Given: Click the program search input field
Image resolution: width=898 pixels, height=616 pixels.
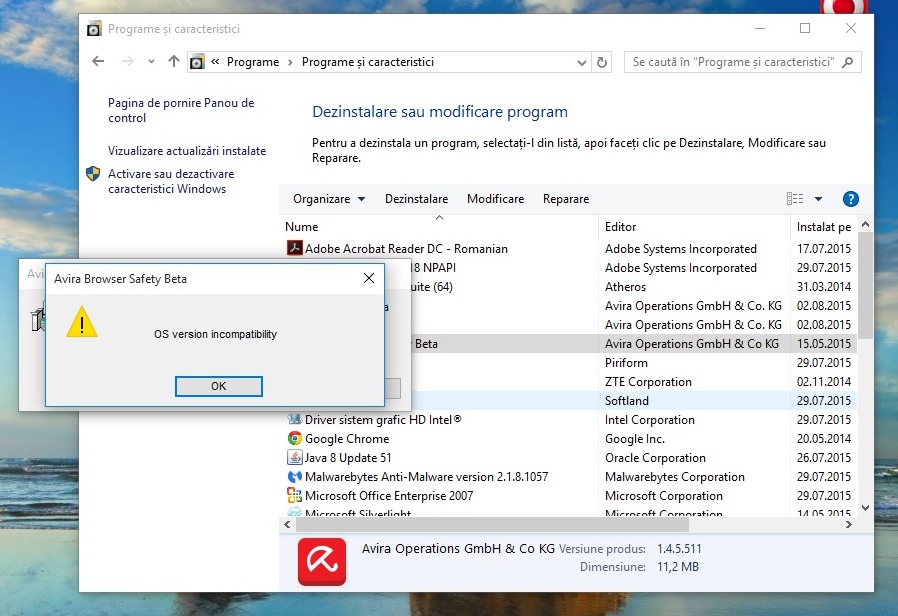Looking at the screenshot, I should pyautogui.click(x=735, y=62).
